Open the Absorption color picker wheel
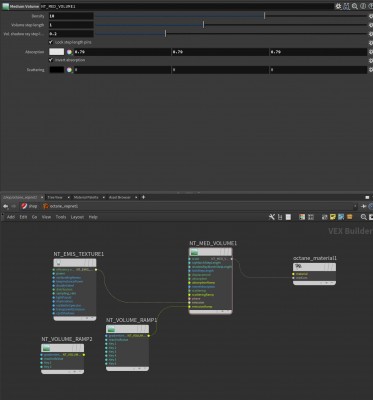373x400 pixels. coord(69,52)
